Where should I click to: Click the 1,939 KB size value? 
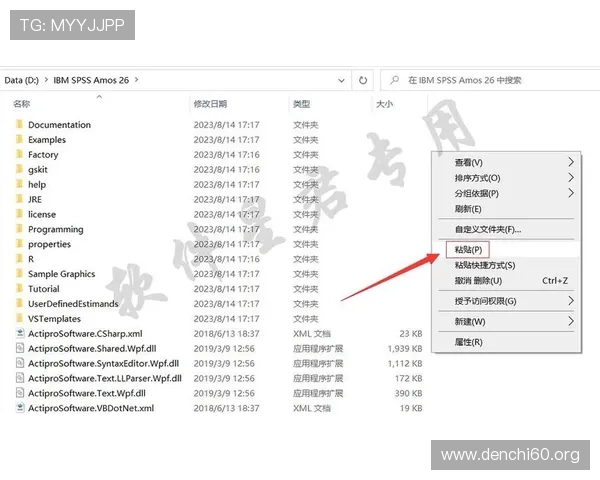click(x=405, y=348)
